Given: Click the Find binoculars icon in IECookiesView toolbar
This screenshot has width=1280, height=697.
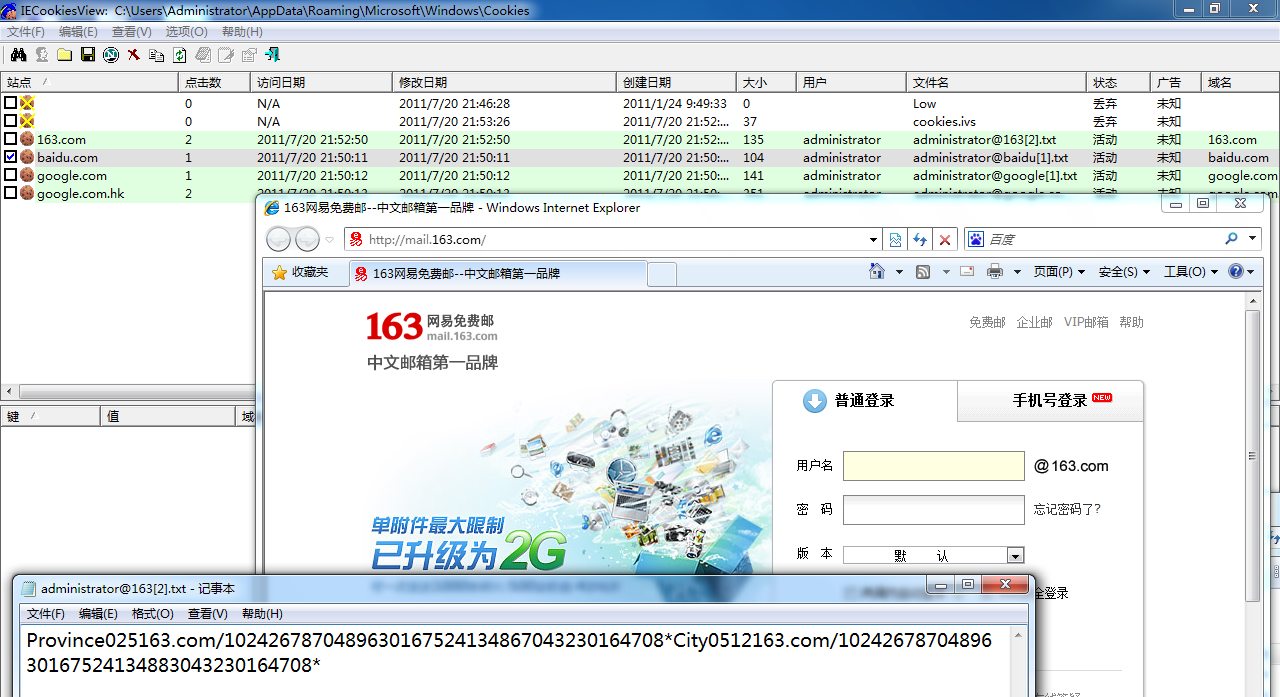Looking at the screenshot, I should point(18,54).
